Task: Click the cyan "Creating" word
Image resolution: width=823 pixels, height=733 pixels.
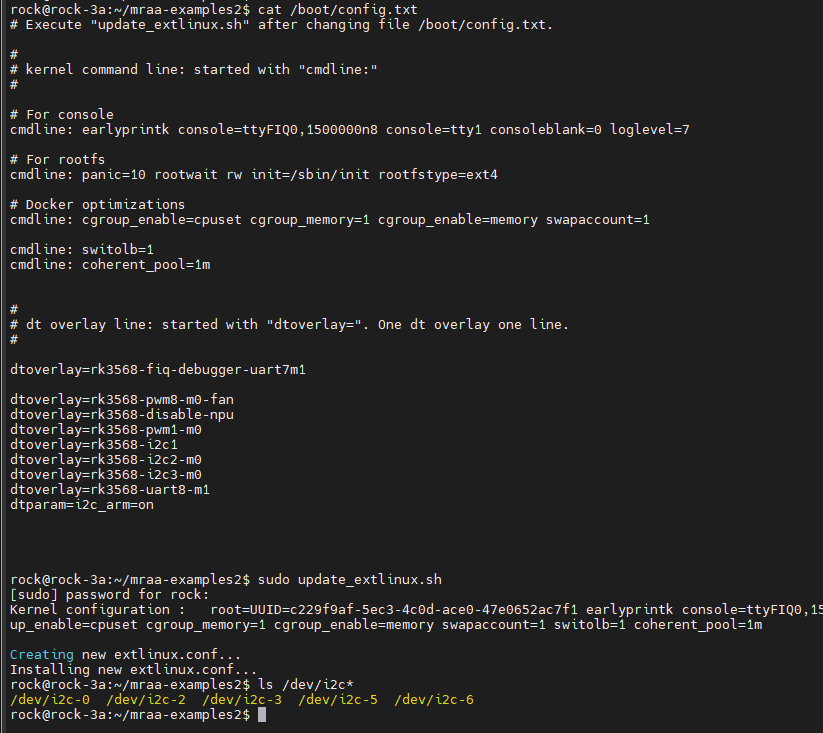Action: pyautogui.click(x=42, y=655)
